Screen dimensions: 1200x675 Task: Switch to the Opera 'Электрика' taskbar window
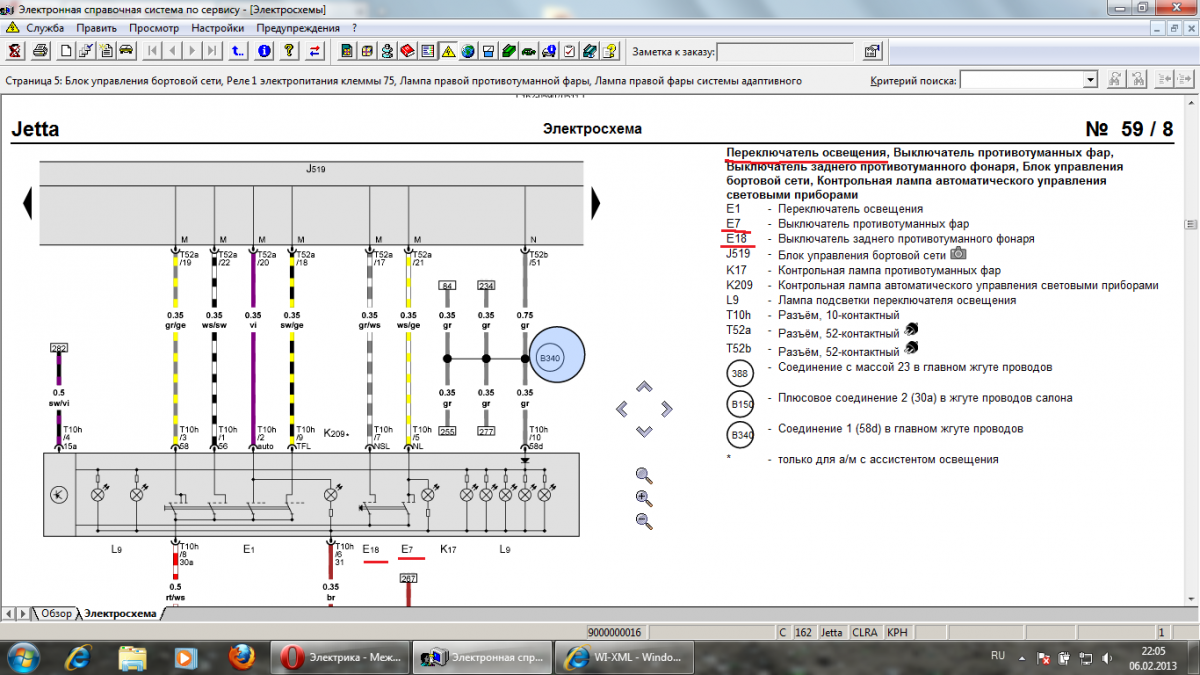[341, 657]
